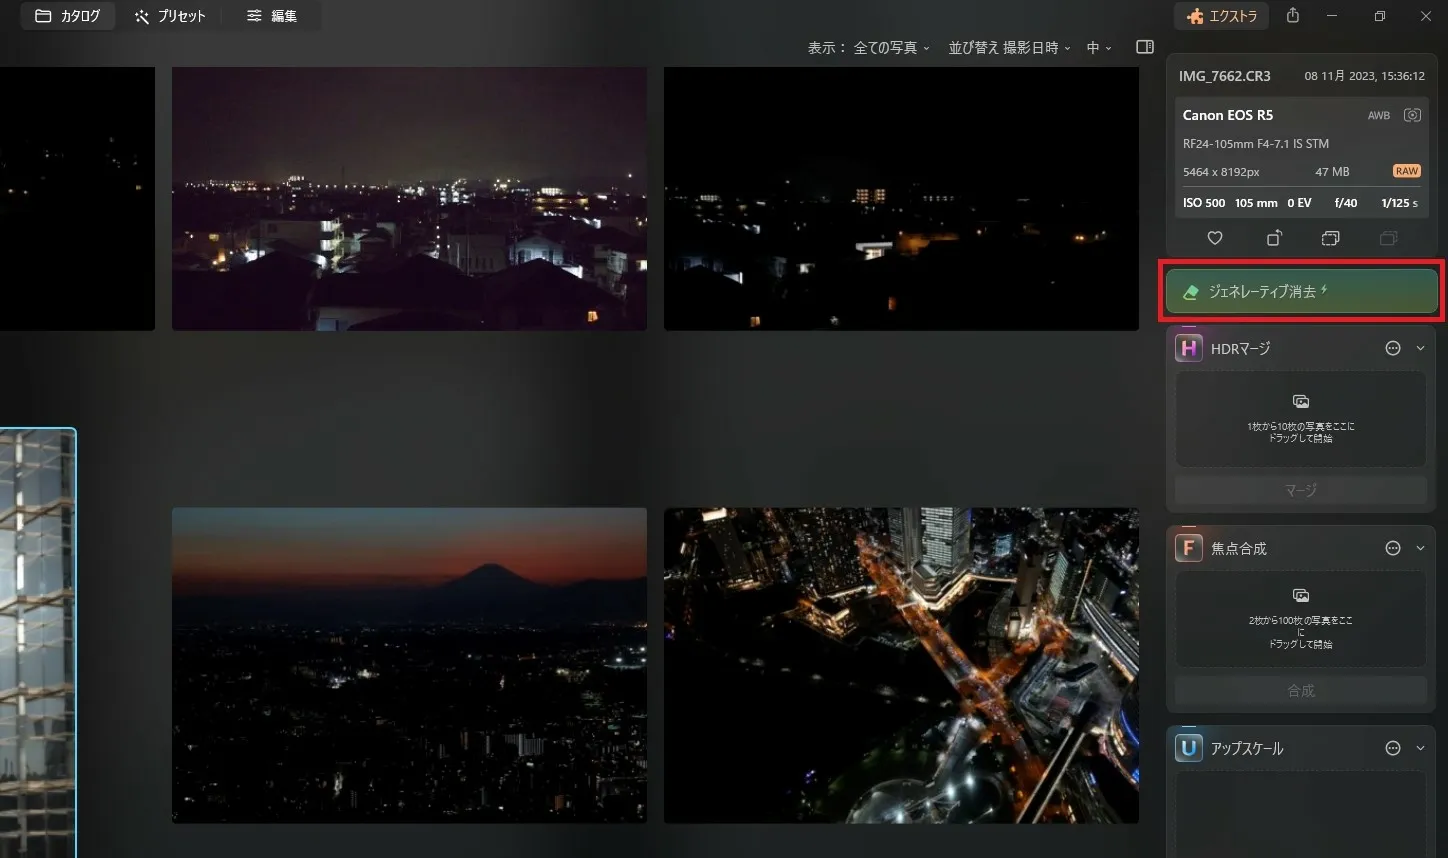Screen dimensions: 1448x858
Task: Click the rotate image icon
Action: (x=1273, y=238)
